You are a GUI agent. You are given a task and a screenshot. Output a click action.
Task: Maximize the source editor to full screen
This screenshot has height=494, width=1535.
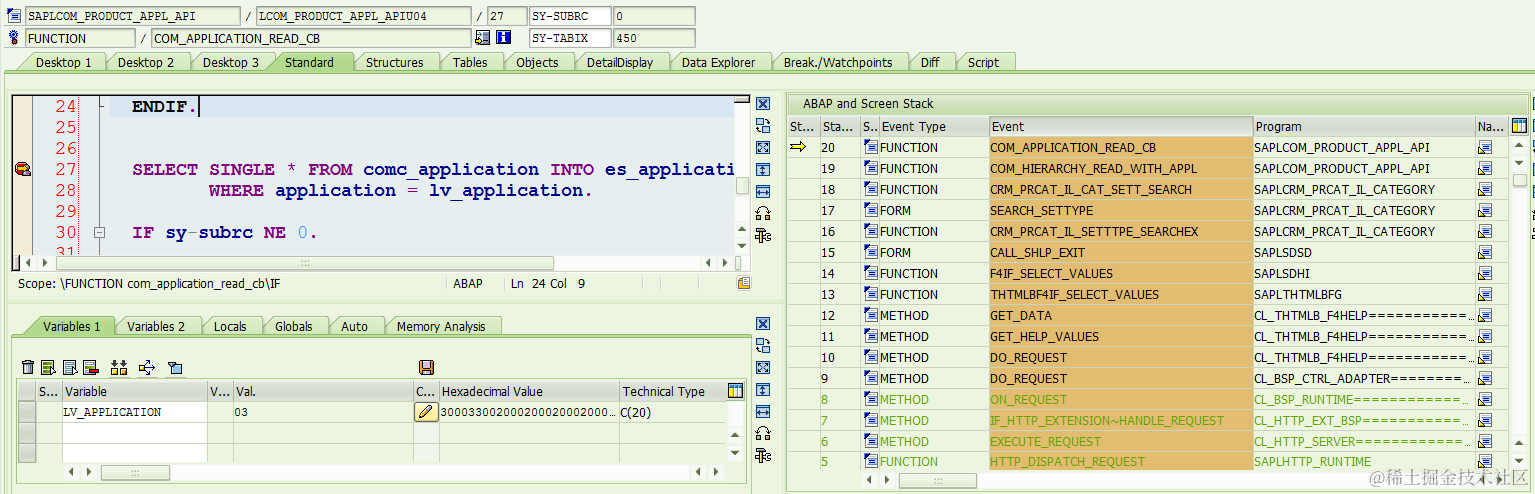pos(763,147)
